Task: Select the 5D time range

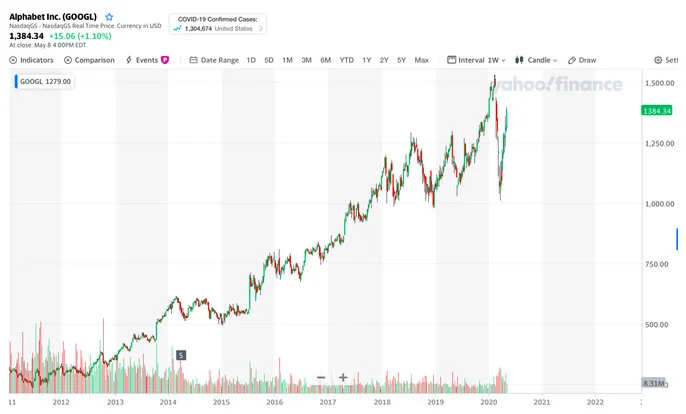Action: [269, 60]
